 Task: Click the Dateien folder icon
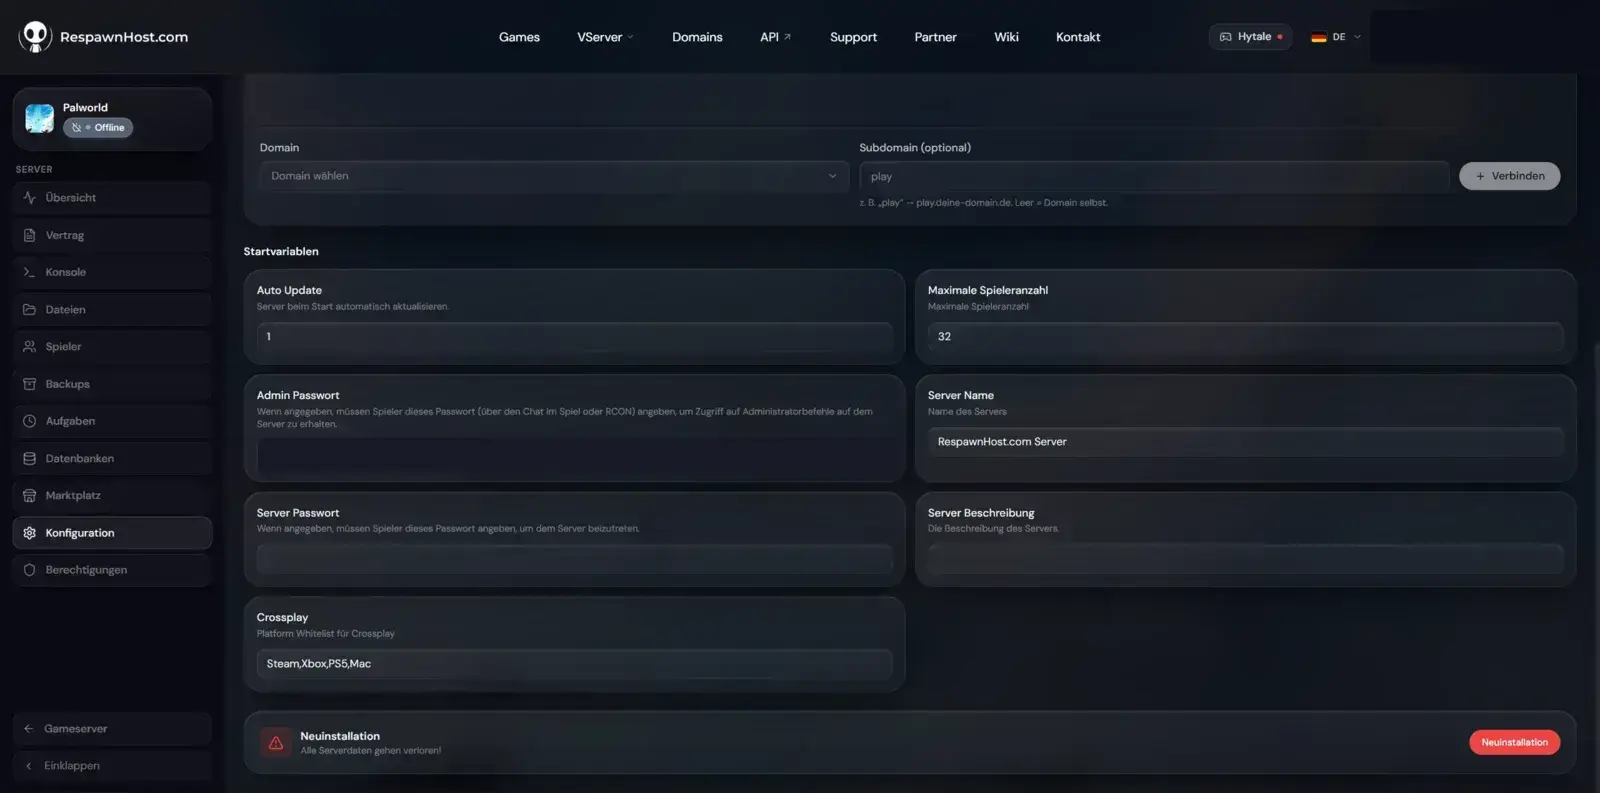coord(29,310)
